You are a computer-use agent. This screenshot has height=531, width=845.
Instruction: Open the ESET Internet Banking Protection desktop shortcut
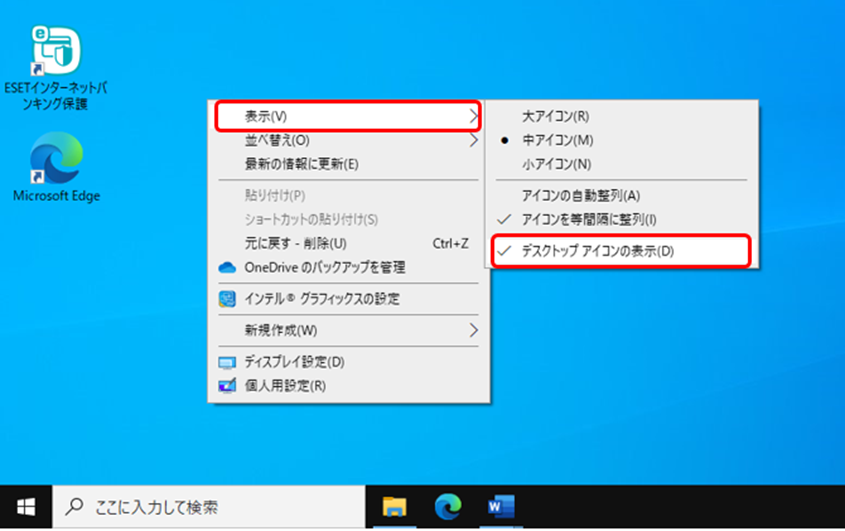[x=56, y=67]
